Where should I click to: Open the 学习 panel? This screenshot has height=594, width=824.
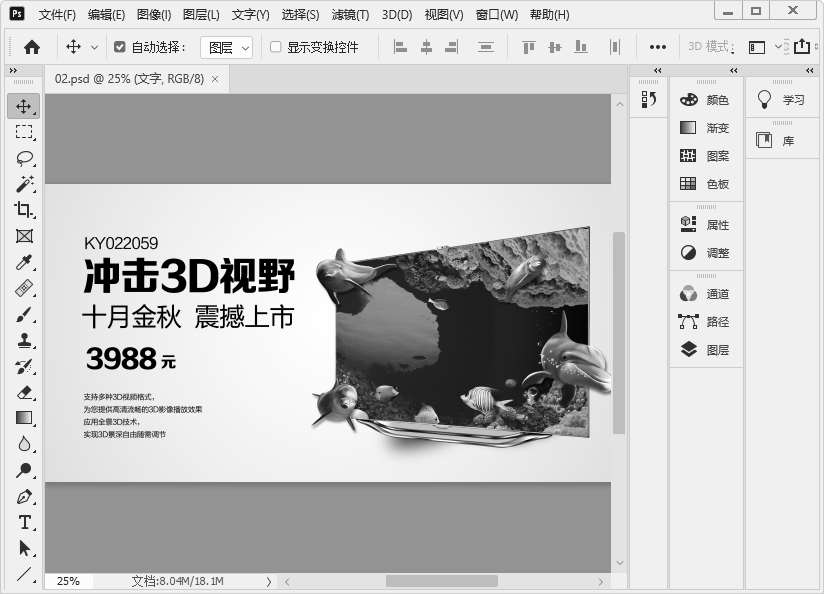pyautogui.click(x=782, y=100)
